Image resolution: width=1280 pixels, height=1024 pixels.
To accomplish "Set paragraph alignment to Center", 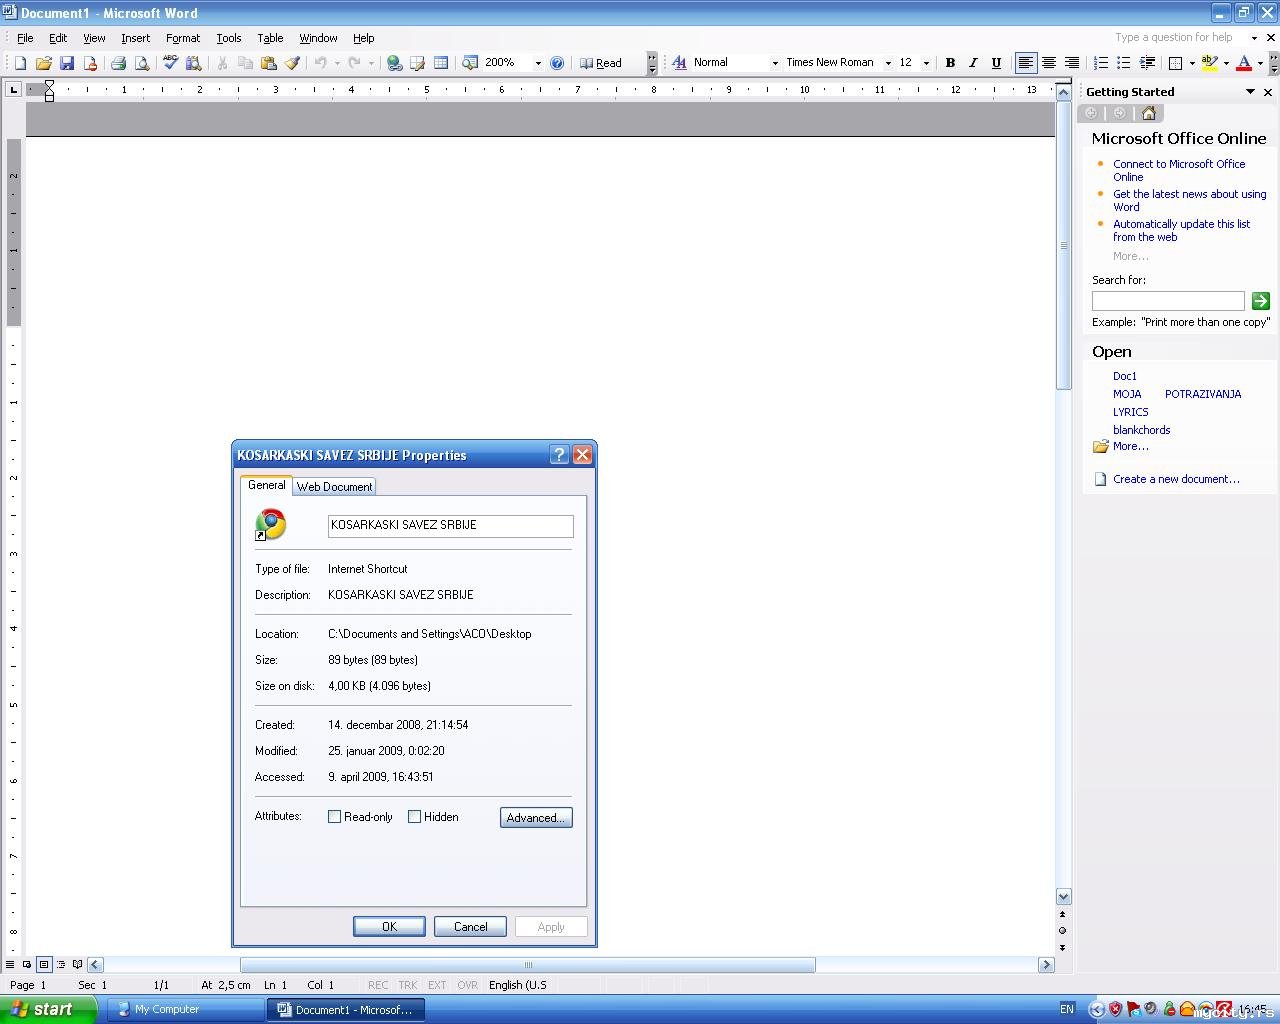I will tap(1049, 63).
